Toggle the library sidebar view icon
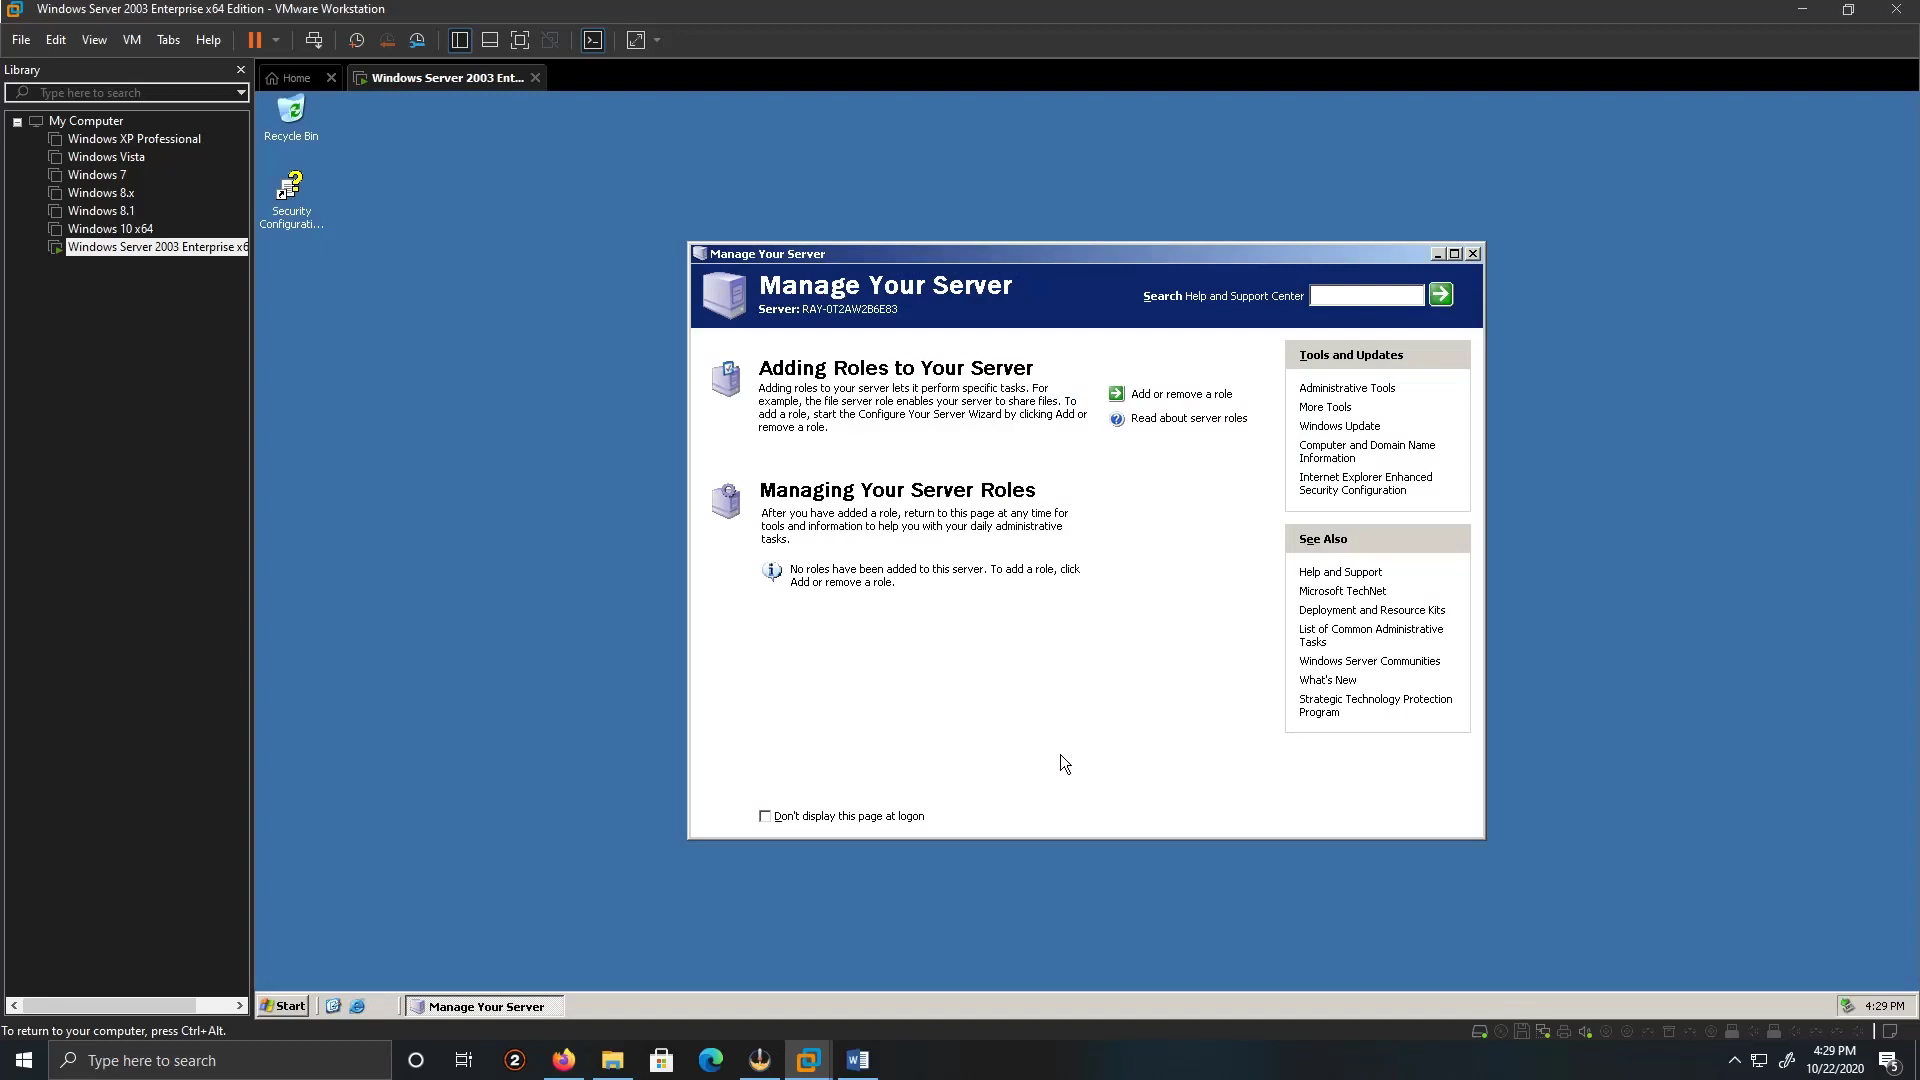The image size is (1920, 1080). point(460,40)
